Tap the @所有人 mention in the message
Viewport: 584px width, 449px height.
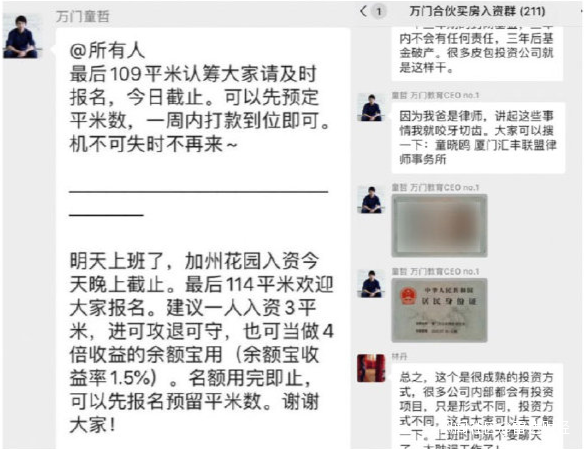coord(107,50)
